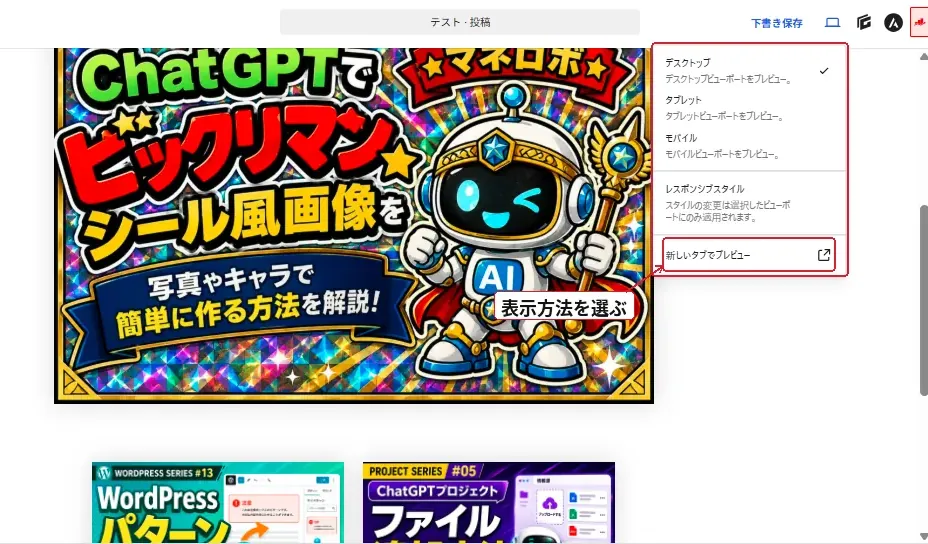Viewport: 928px width, 544px height.
Task: Select タブレット preview option
Action: [x=749, y=108]
